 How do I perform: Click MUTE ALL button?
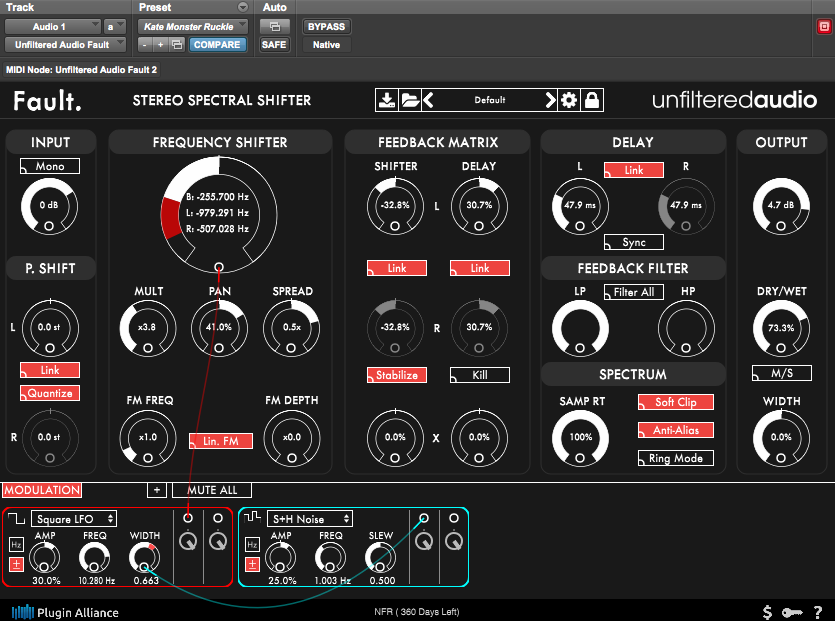pos(212,490)
